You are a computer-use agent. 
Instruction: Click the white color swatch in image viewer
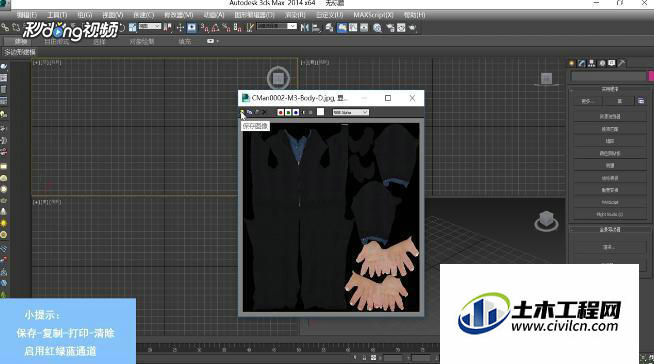pos(320,112)
